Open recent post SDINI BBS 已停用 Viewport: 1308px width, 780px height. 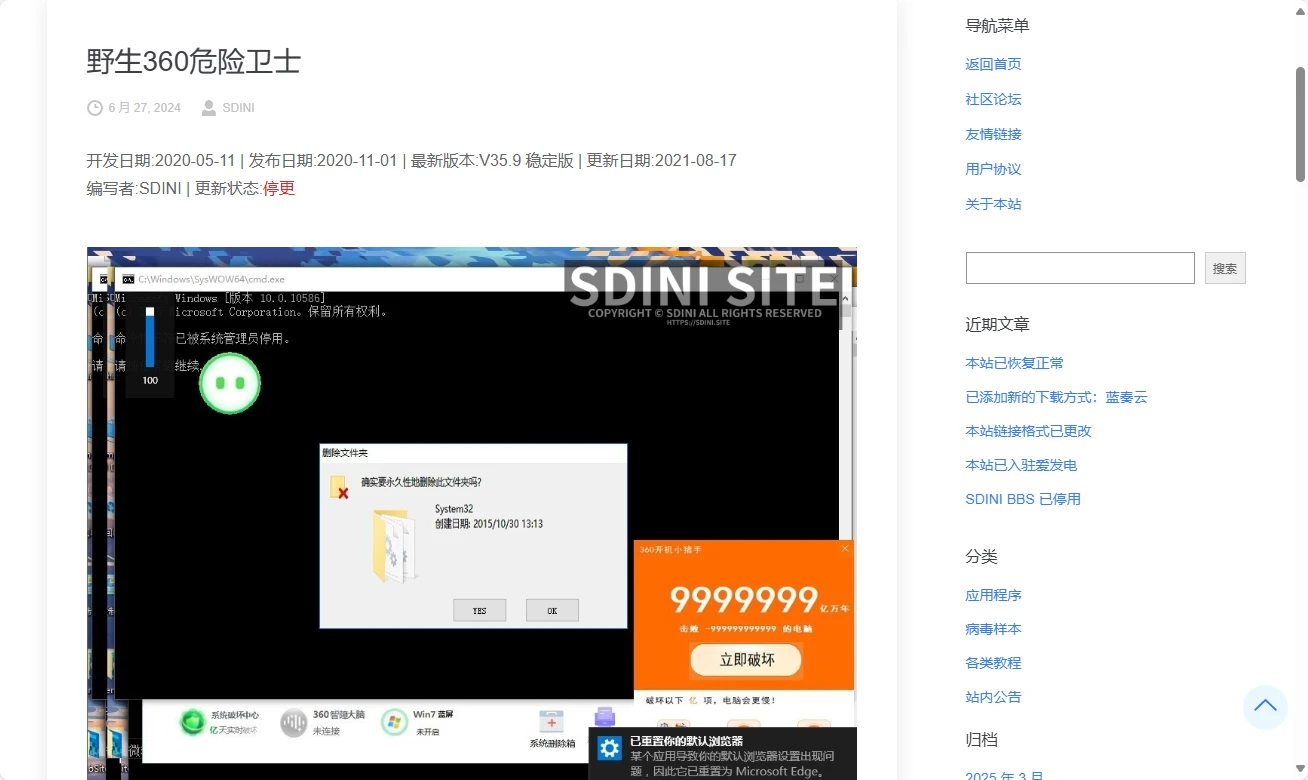coord(1023,499)
